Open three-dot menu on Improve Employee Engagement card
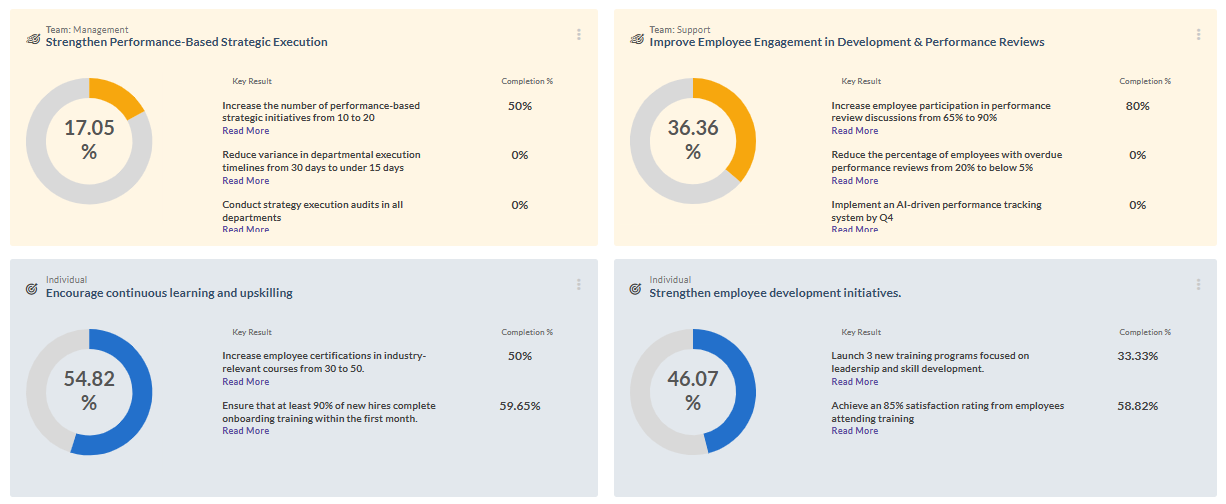 1198,35
